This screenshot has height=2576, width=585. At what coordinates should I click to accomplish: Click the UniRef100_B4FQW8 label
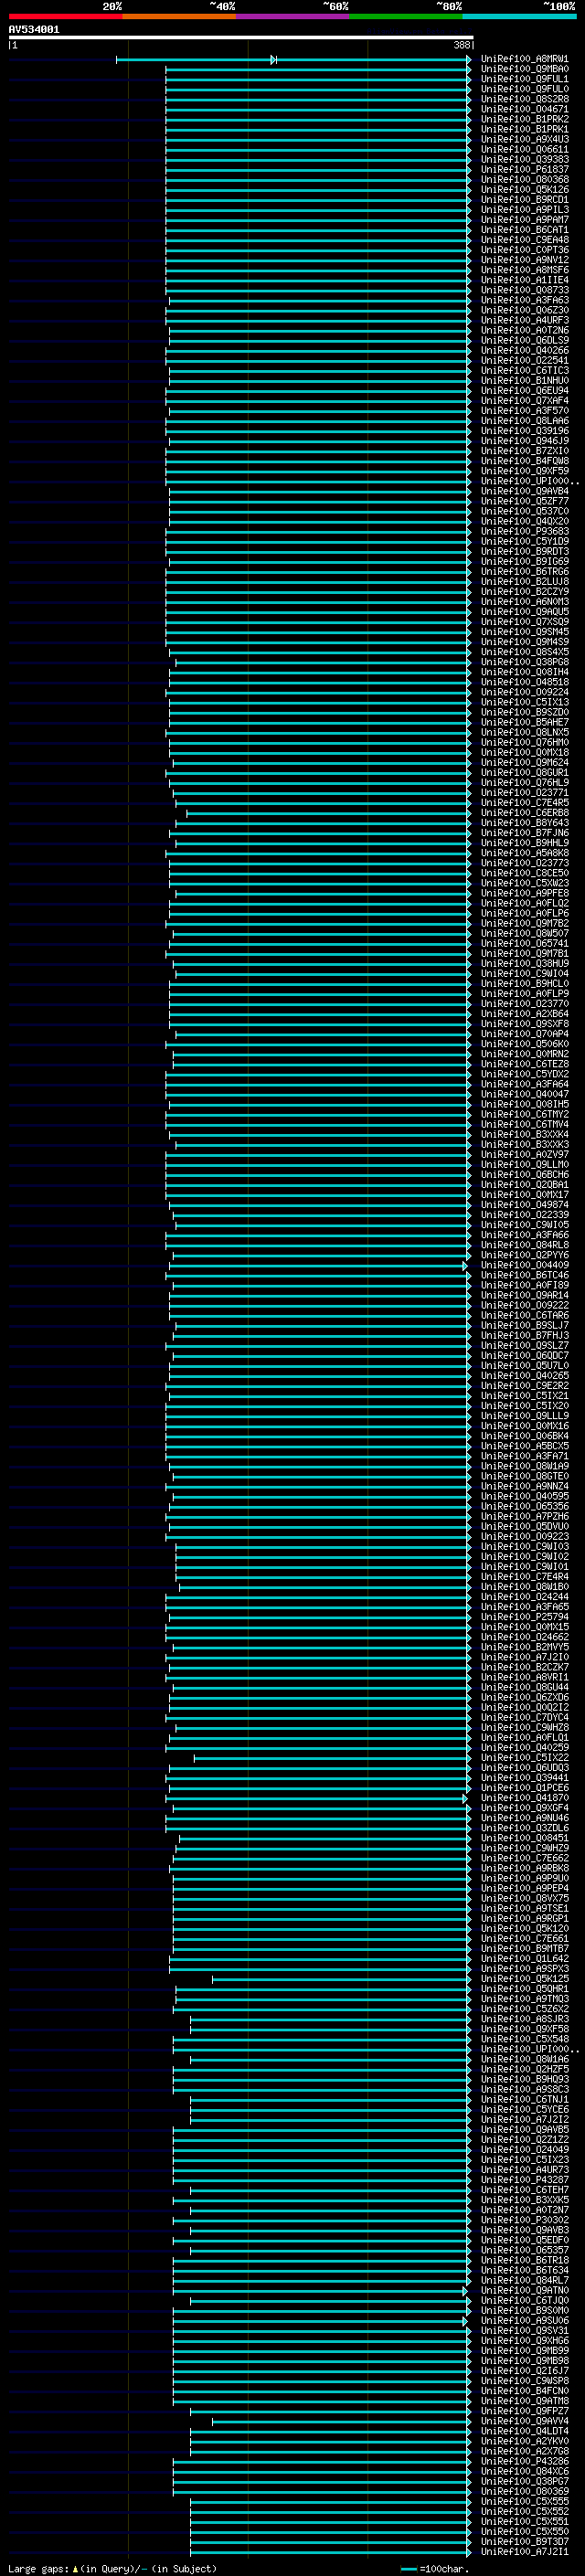point(524,461)
